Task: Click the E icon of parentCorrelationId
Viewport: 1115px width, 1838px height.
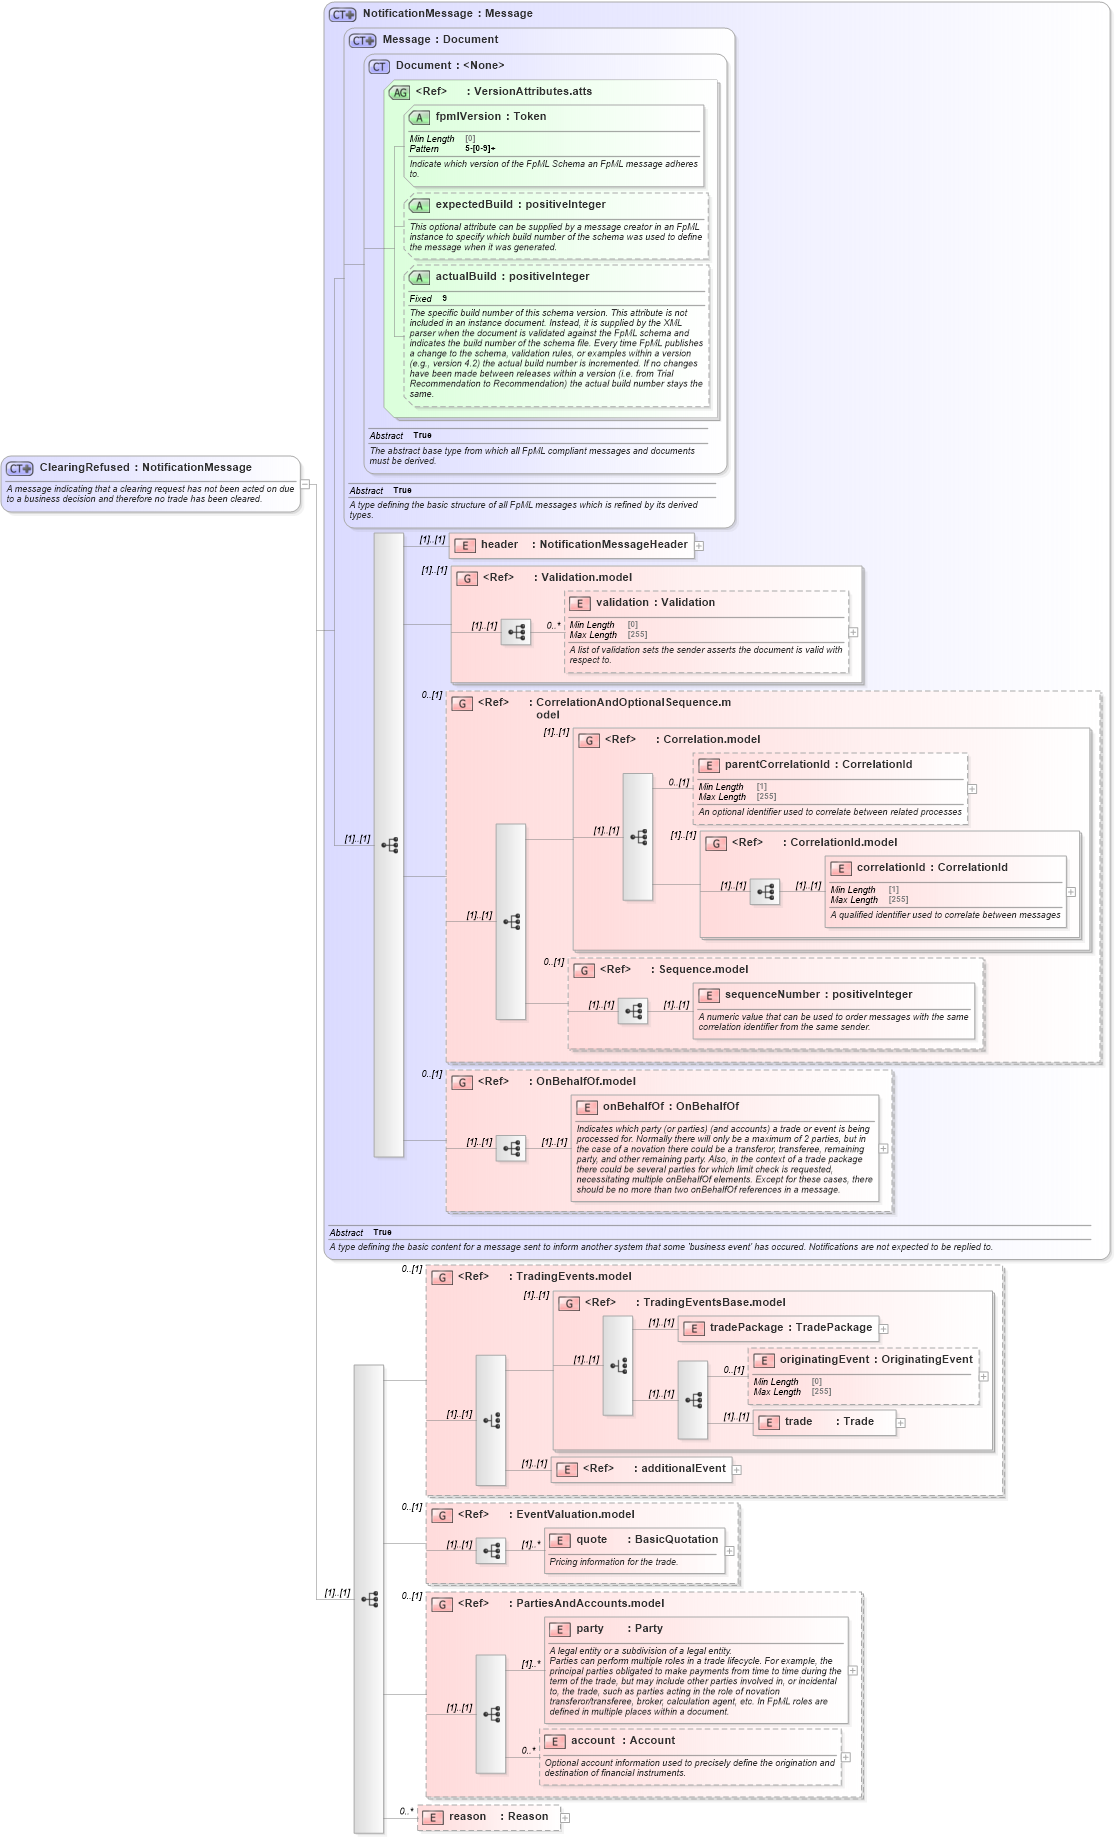Action: point(709,765)
